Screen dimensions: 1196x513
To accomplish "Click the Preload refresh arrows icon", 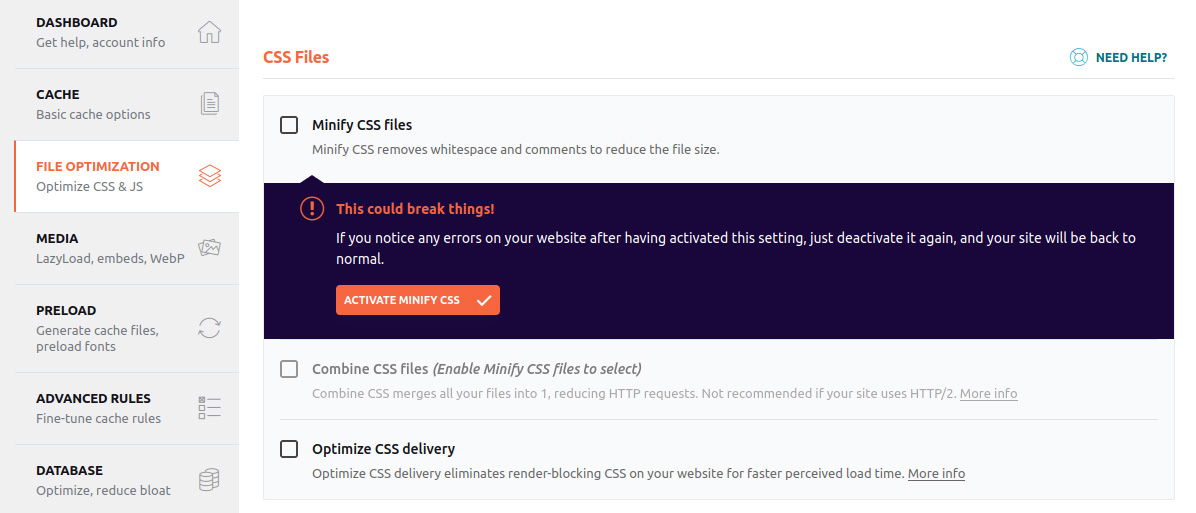I will click(209, 328).
